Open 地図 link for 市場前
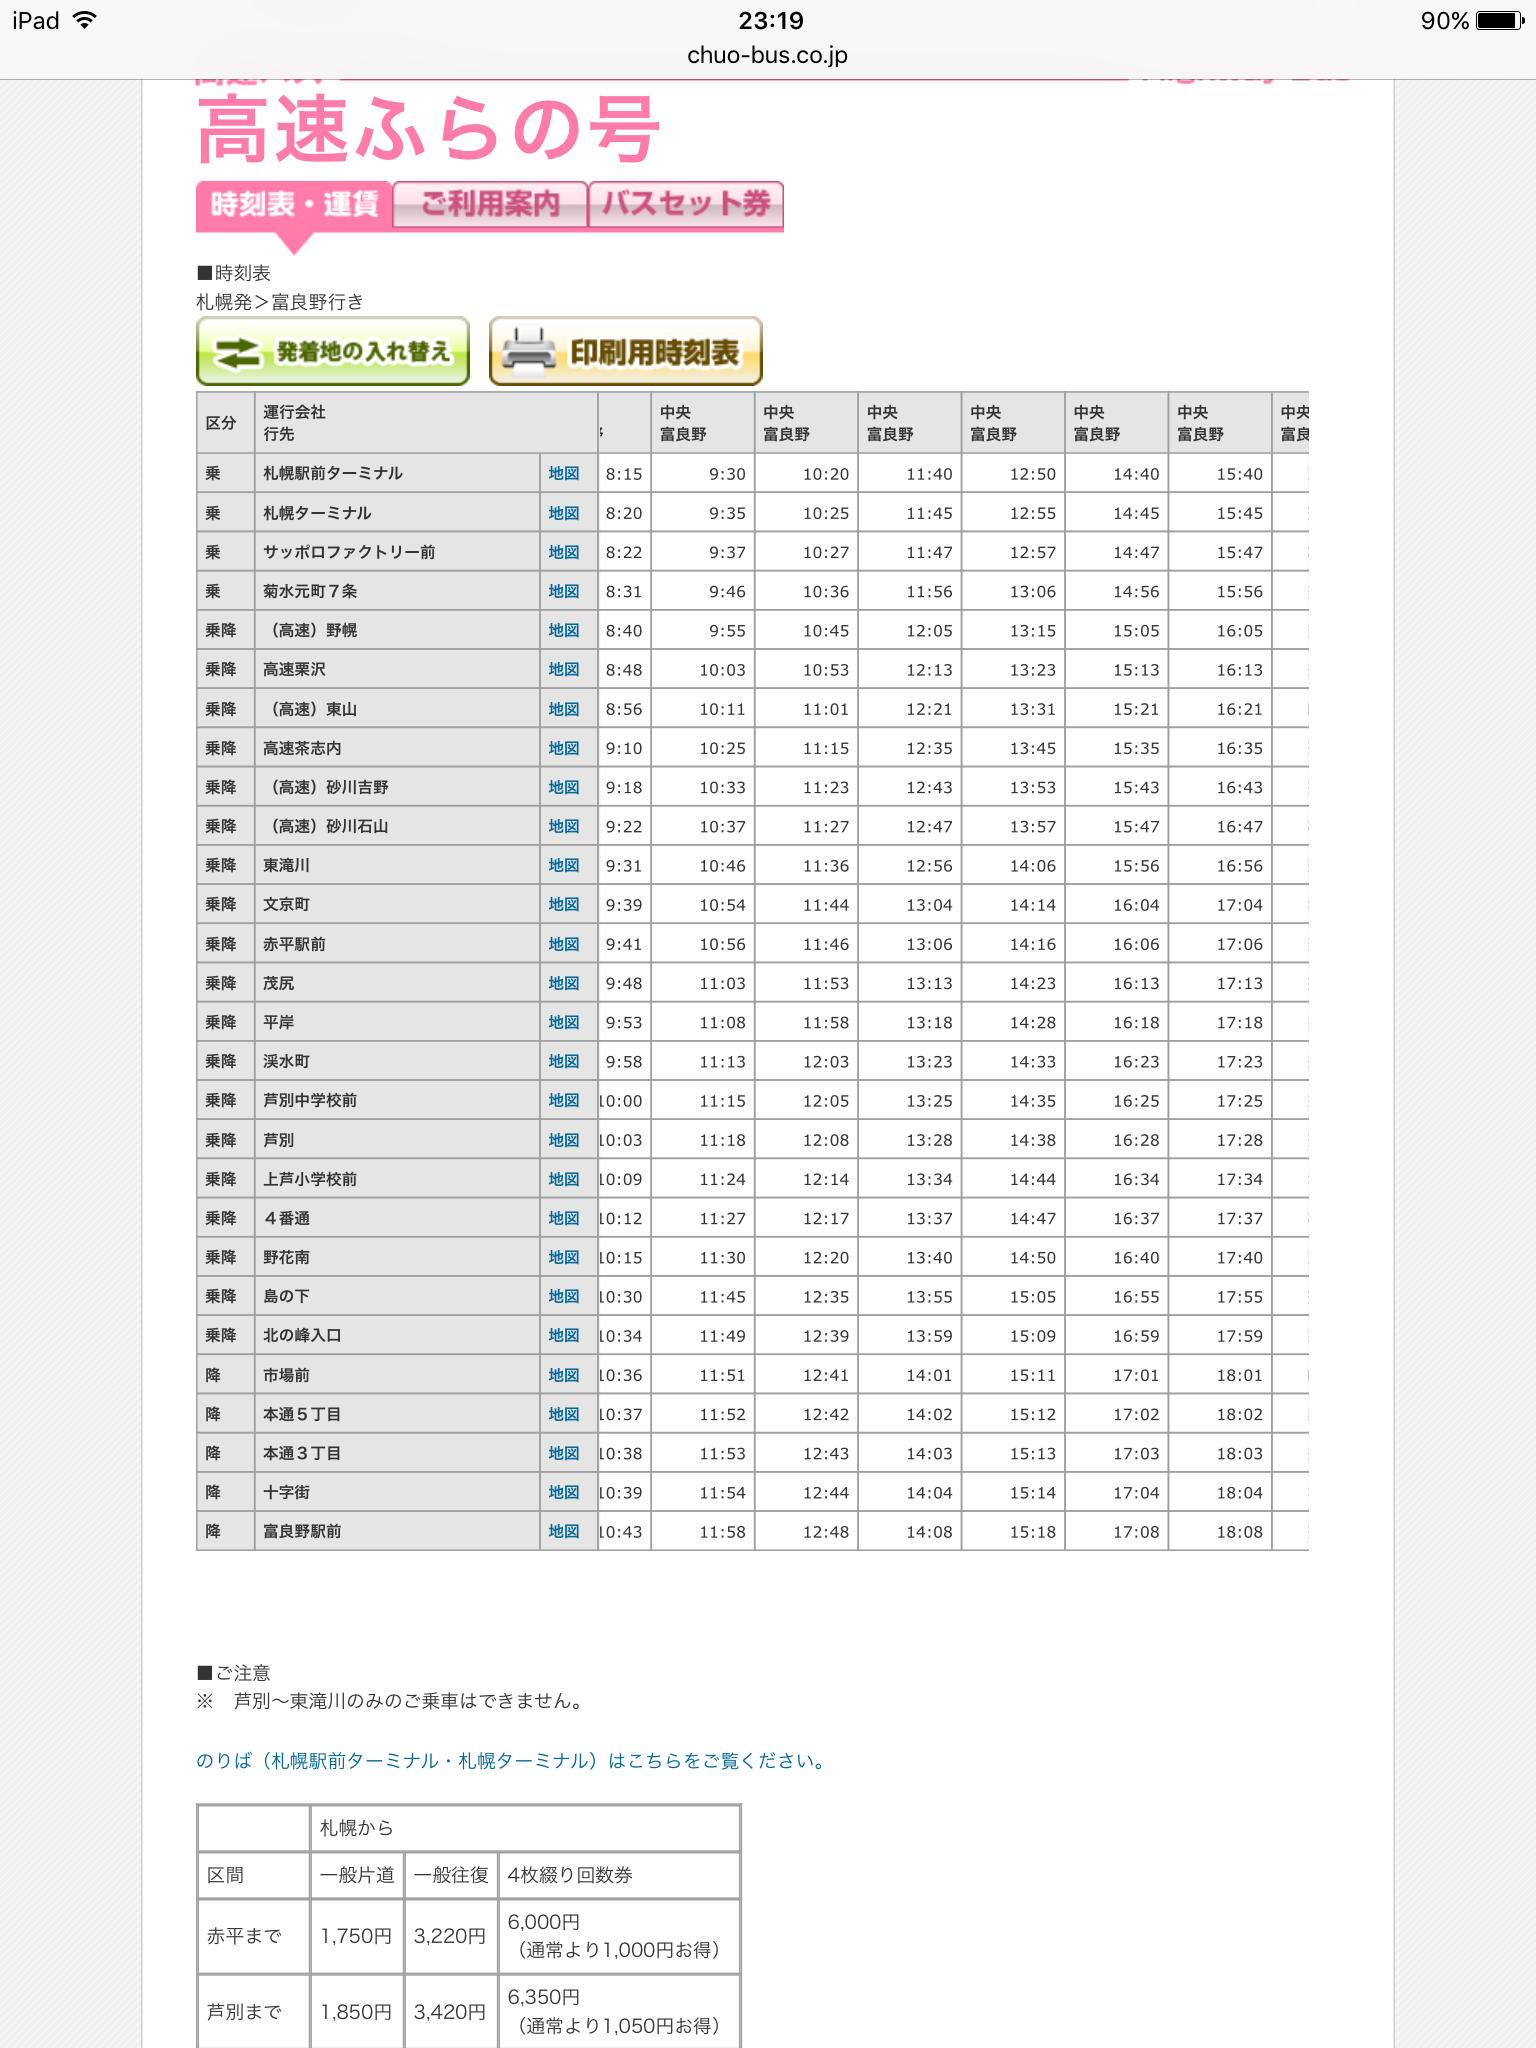The height and width of the screenshot is (2048, 1536). (x=564, y=1375)
